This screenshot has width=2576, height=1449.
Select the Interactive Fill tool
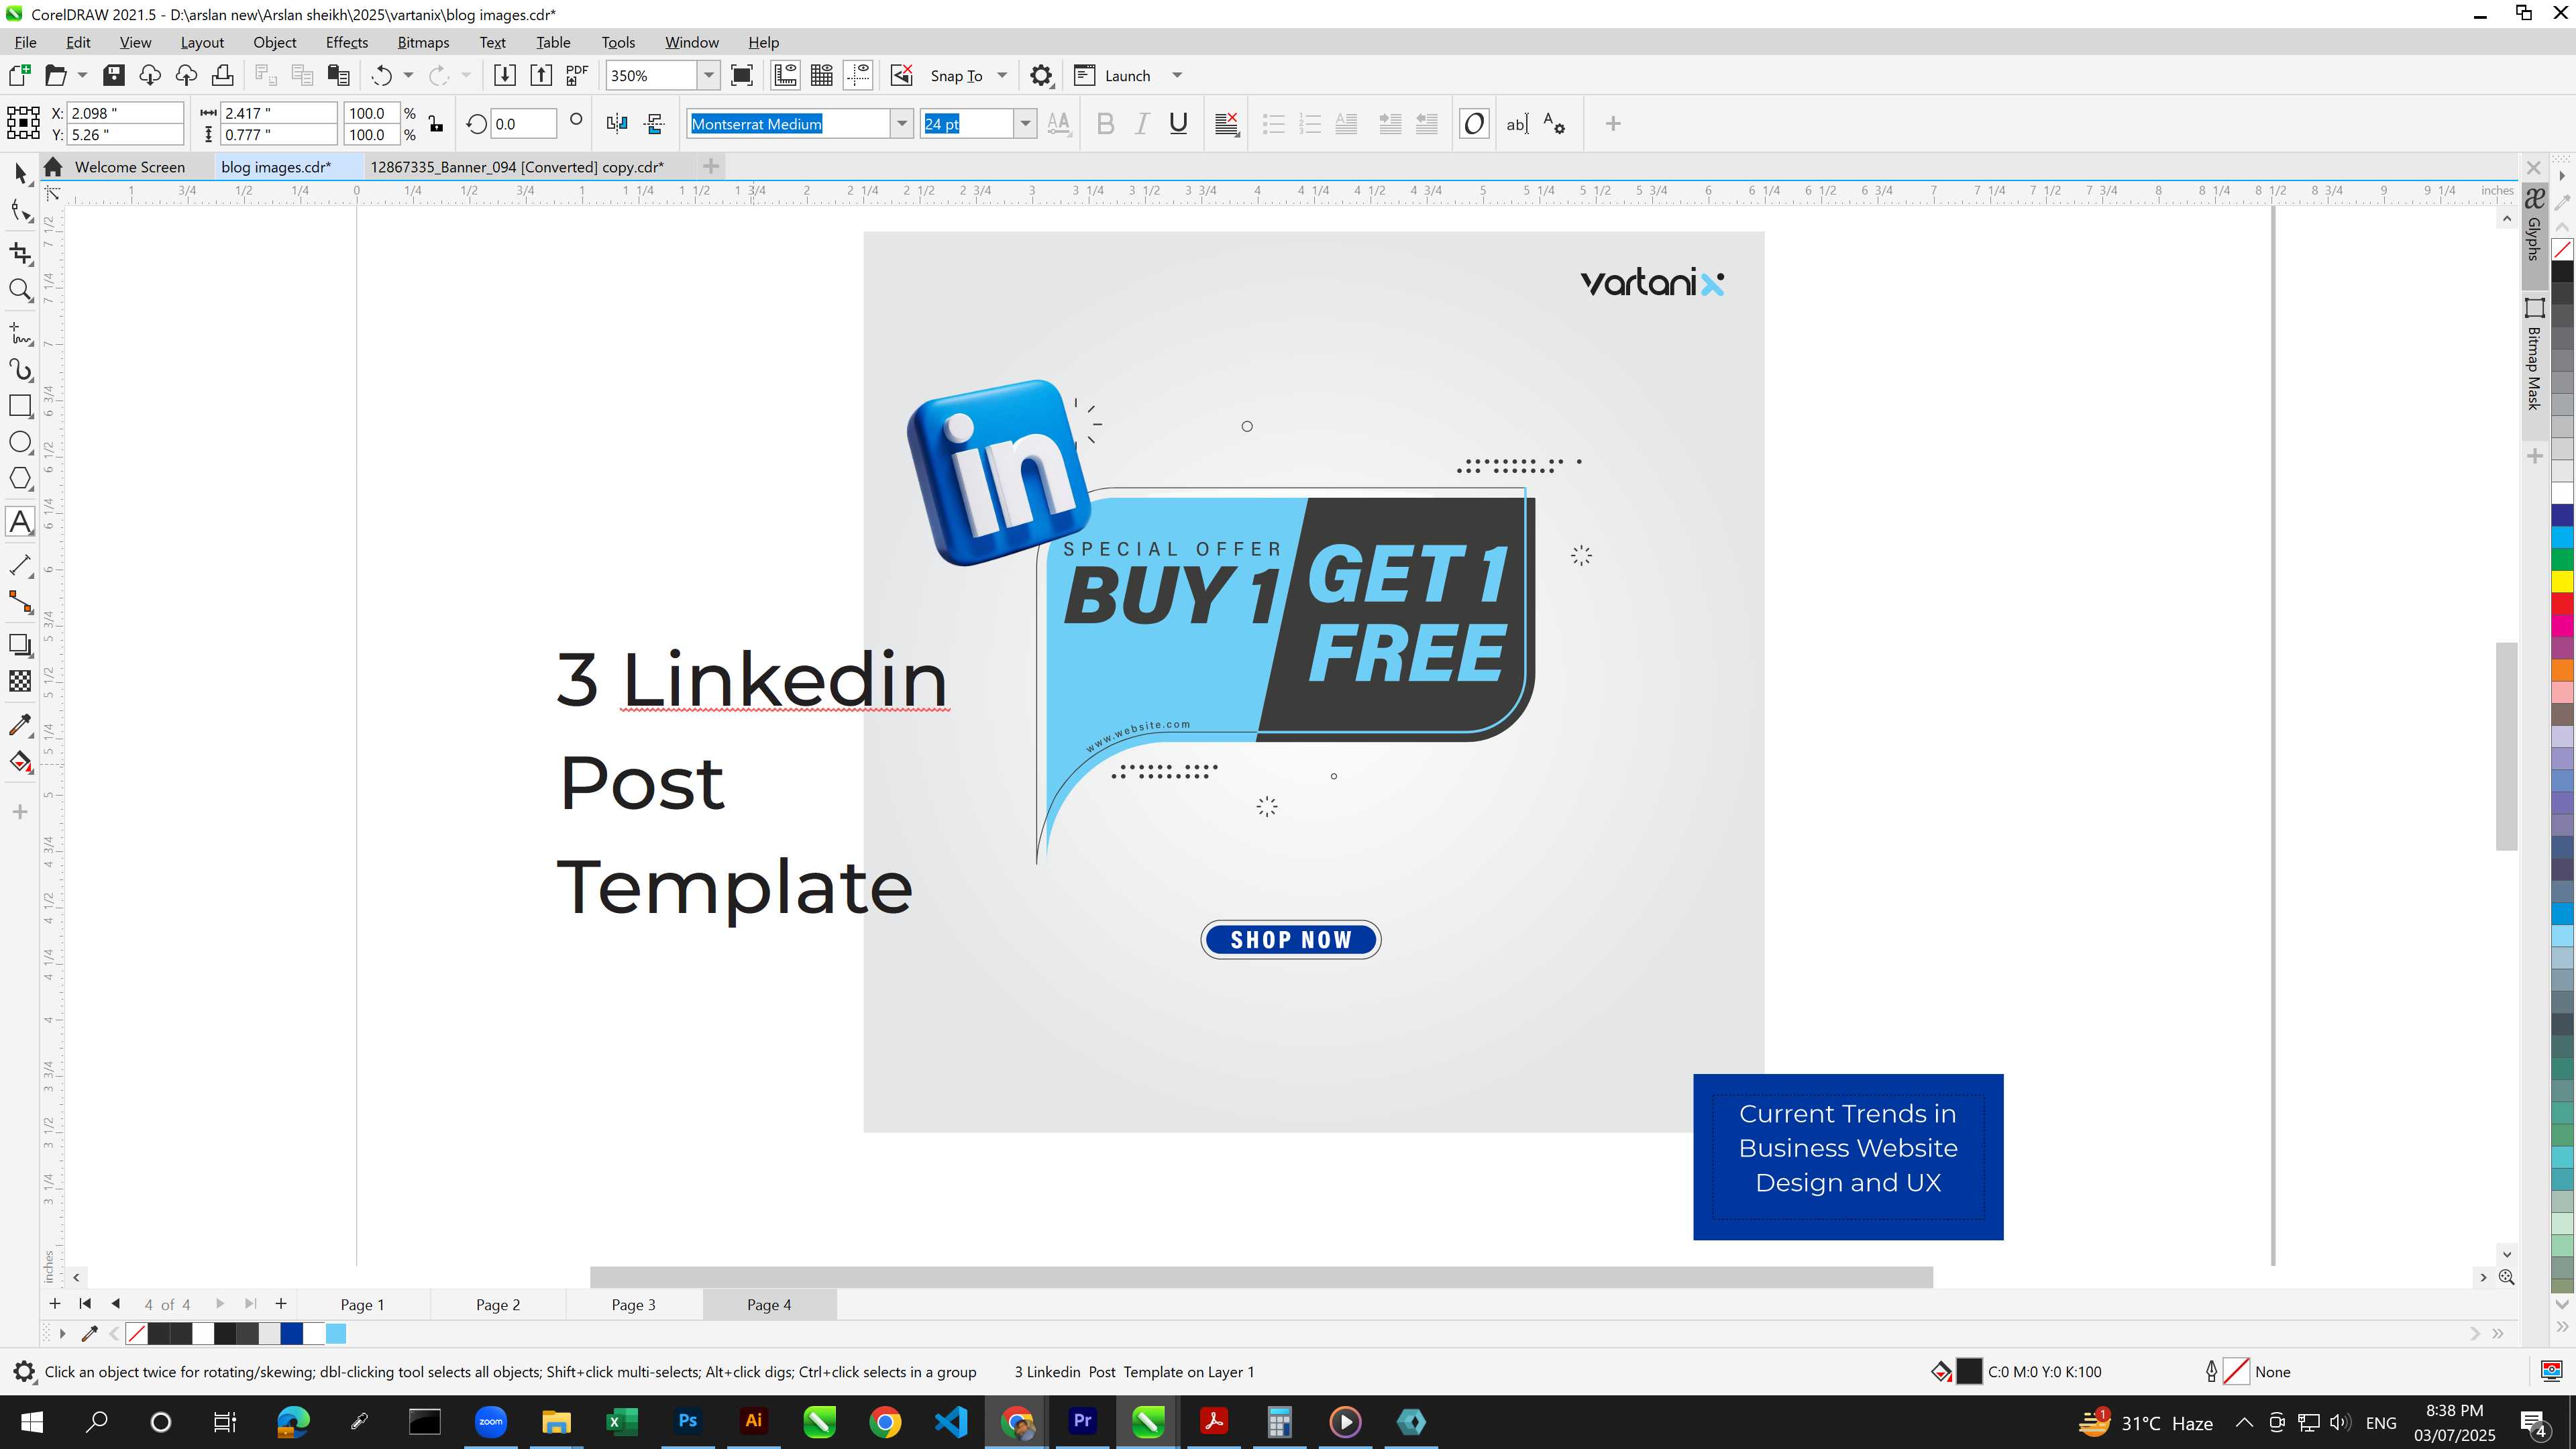point(20,762)
